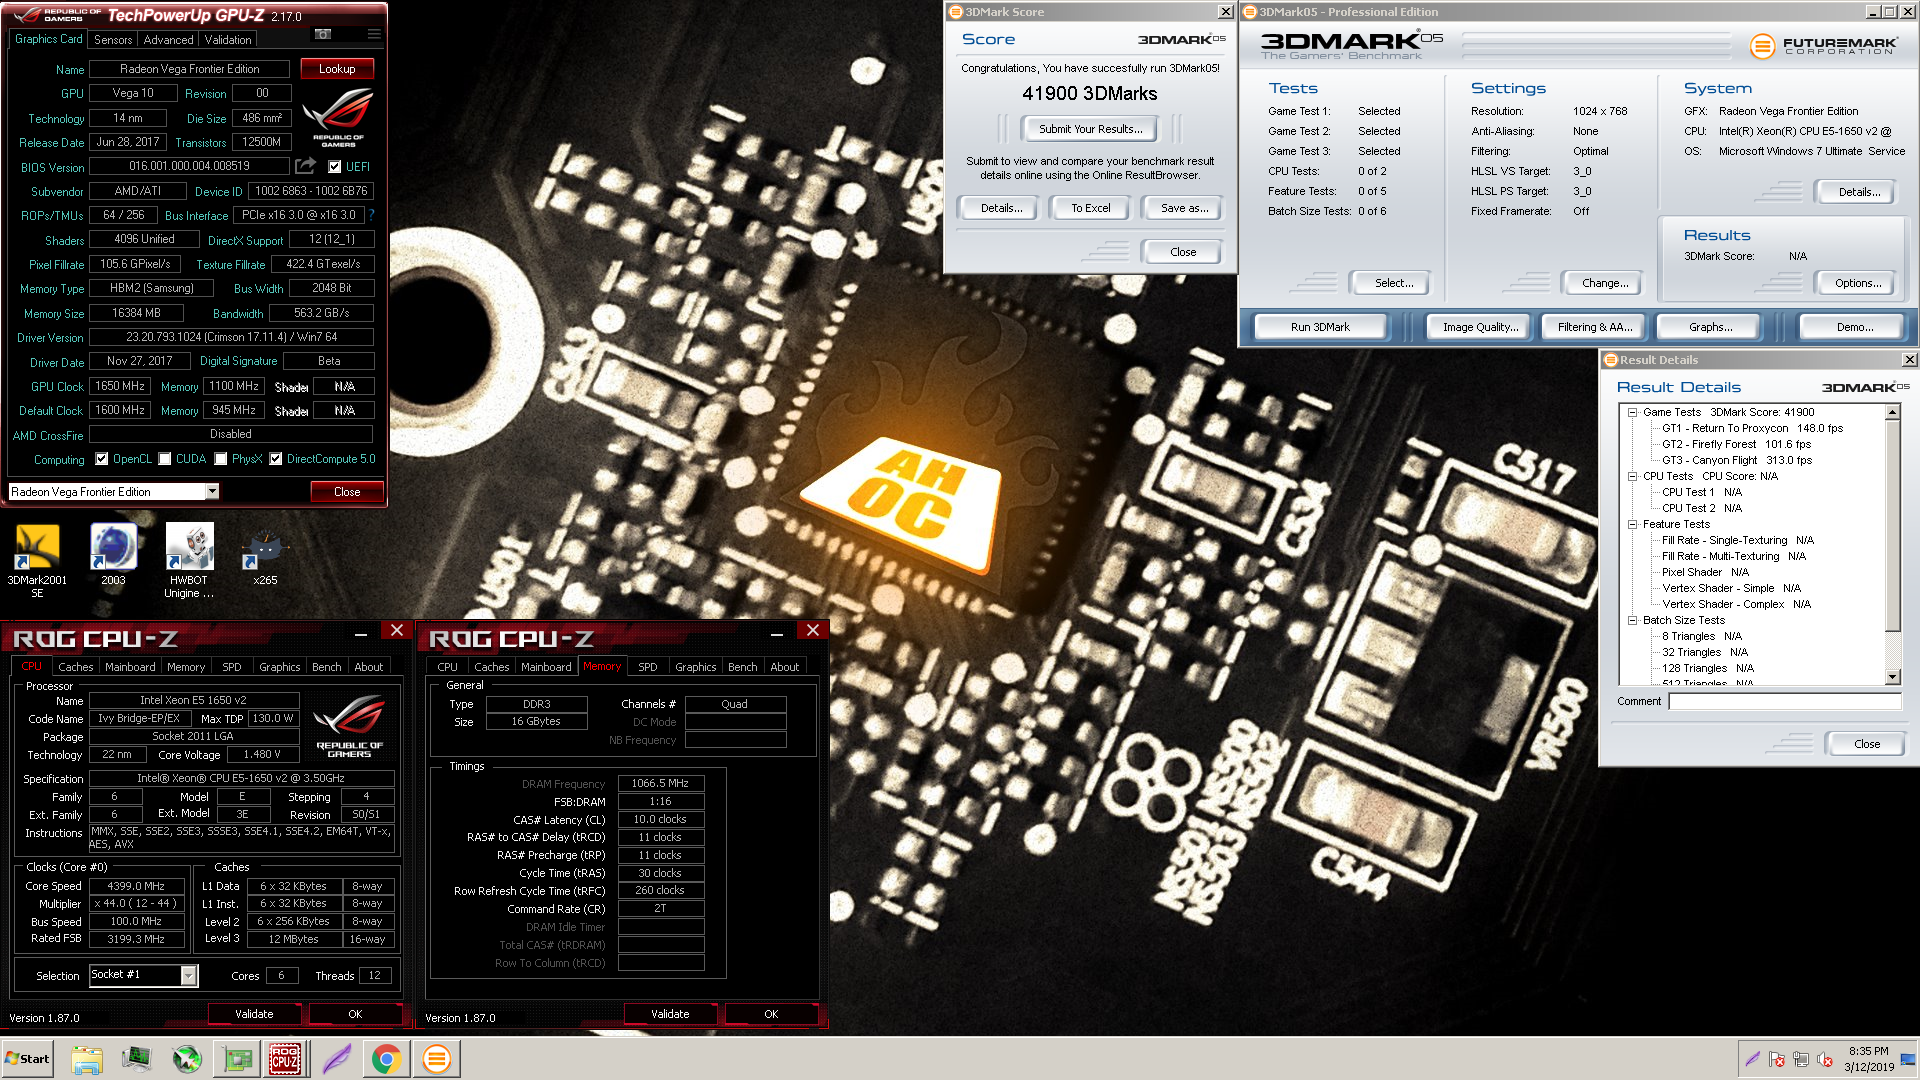Open the 2003 desktop shortcut
Screen dimensions: 1920x1080
pos(113,555)
